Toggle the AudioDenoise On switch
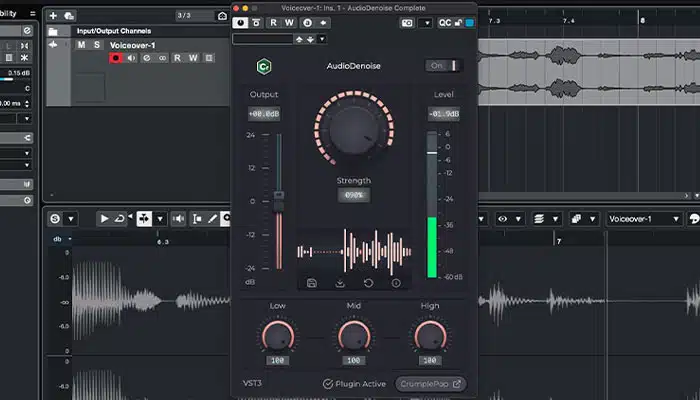This screenshot has height=400, width=700. click(x=444, y=66)
